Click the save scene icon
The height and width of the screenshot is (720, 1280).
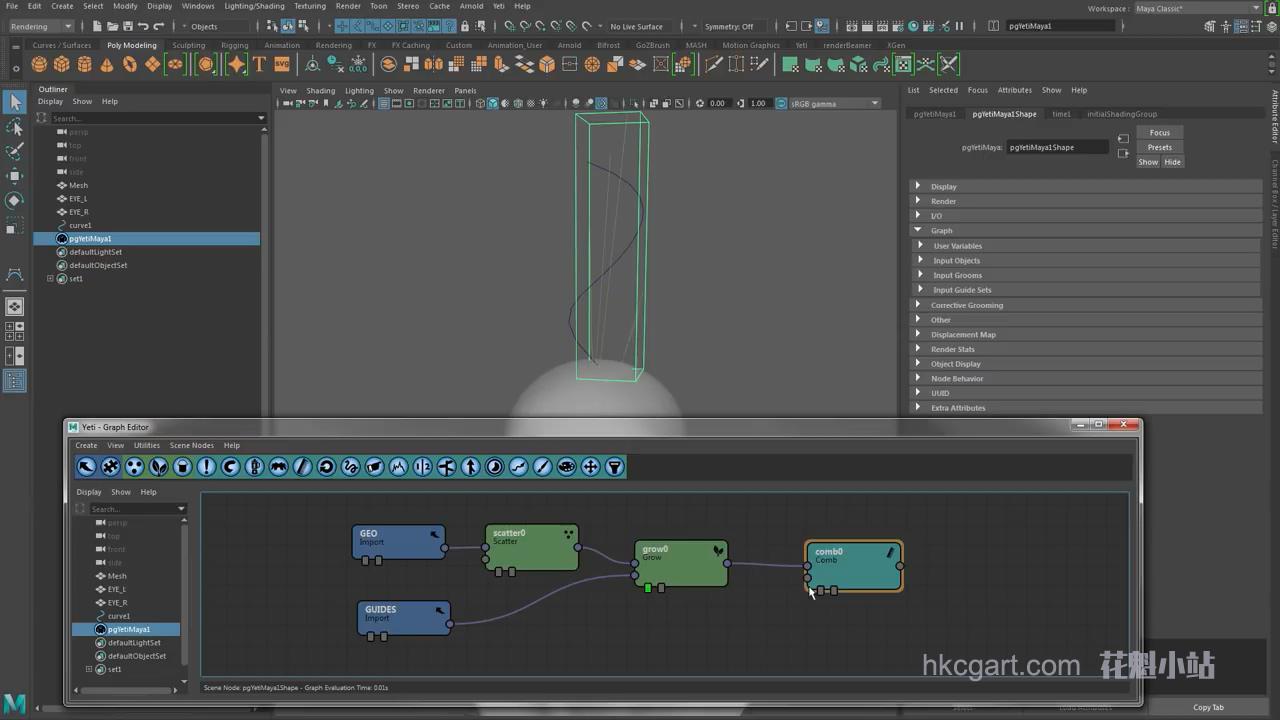coord(128,26)
